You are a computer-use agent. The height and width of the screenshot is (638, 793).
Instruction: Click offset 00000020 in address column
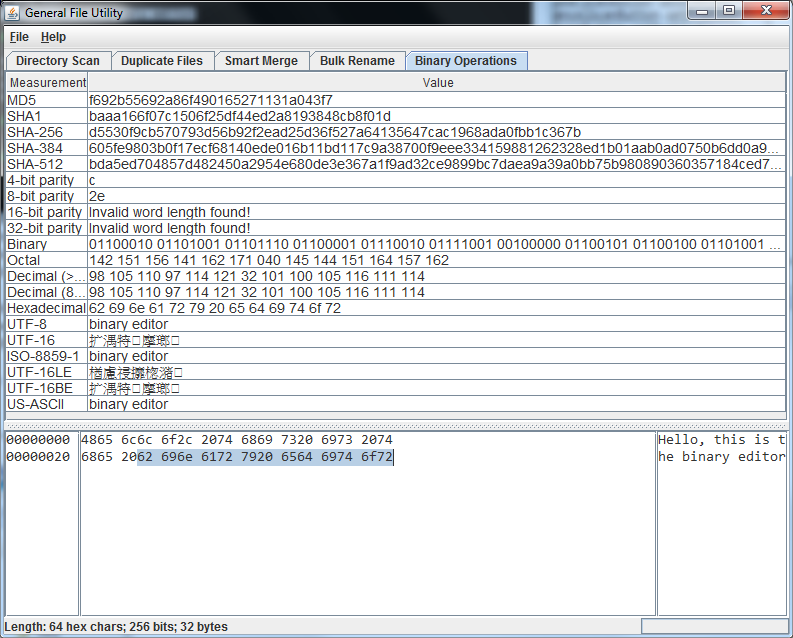point(38,457)
